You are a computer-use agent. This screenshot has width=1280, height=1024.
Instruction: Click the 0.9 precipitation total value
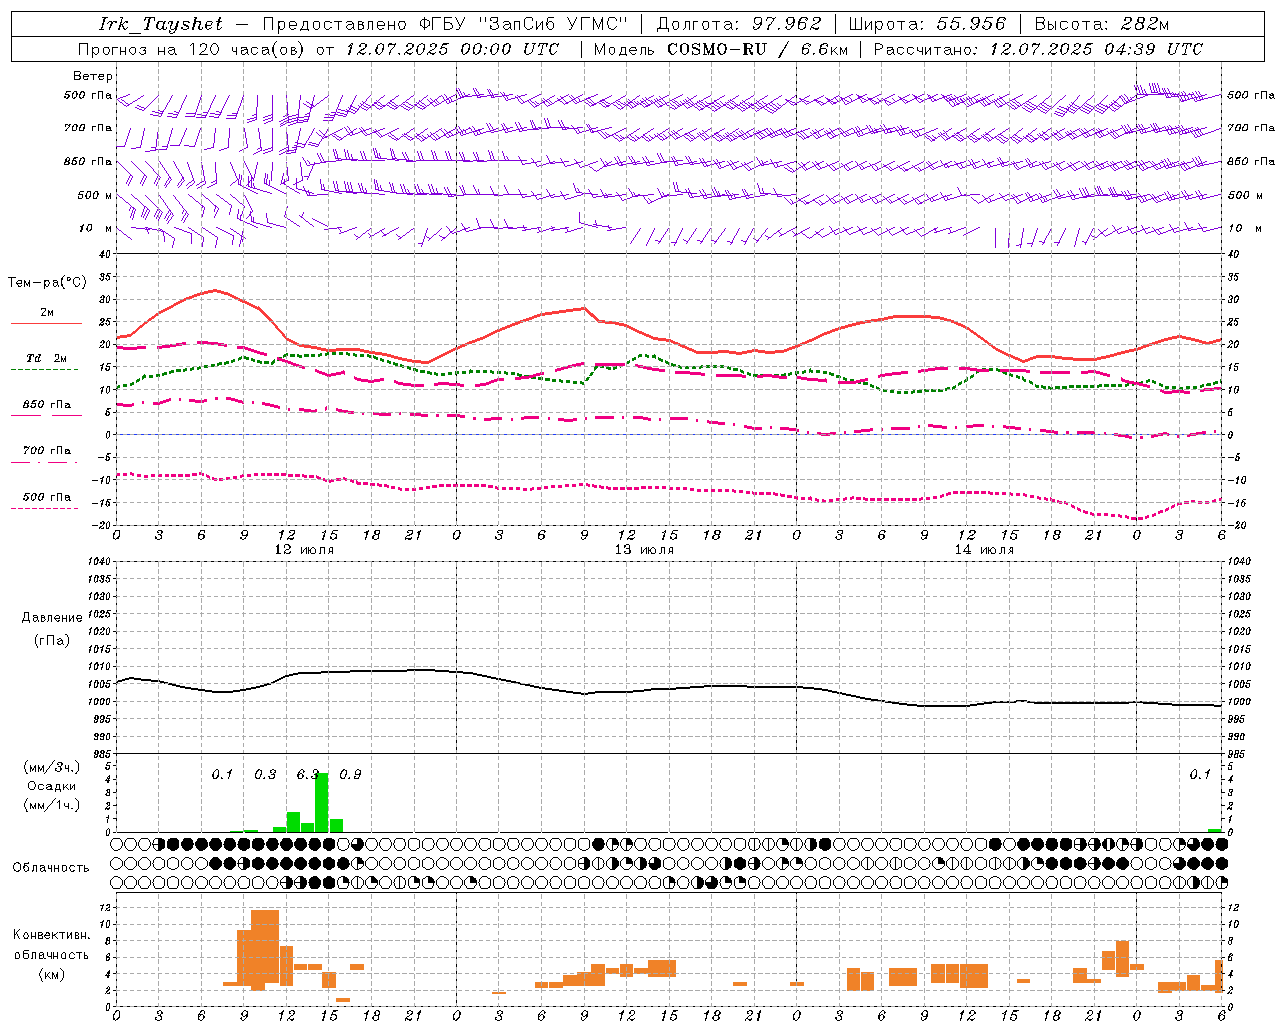350,774
